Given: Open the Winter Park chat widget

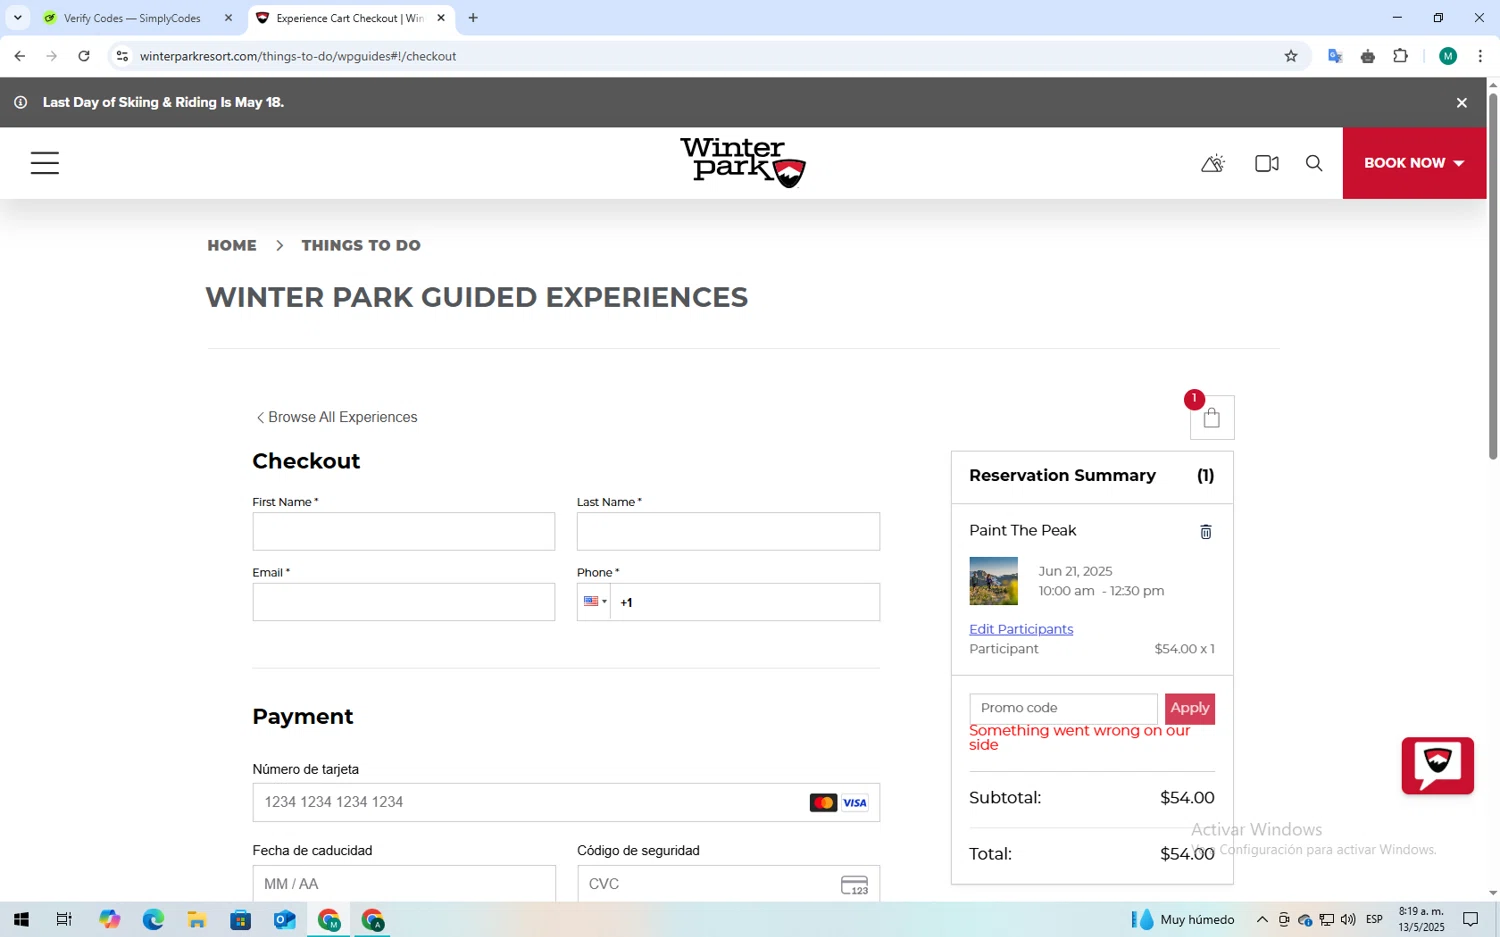Looking at the screenshot, I should pyautogui.click(x=1438, y=766).
